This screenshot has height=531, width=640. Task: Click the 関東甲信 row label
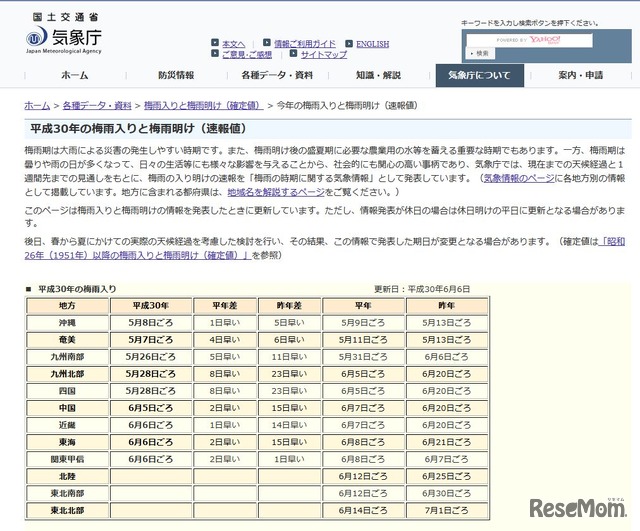pos(67,459)
